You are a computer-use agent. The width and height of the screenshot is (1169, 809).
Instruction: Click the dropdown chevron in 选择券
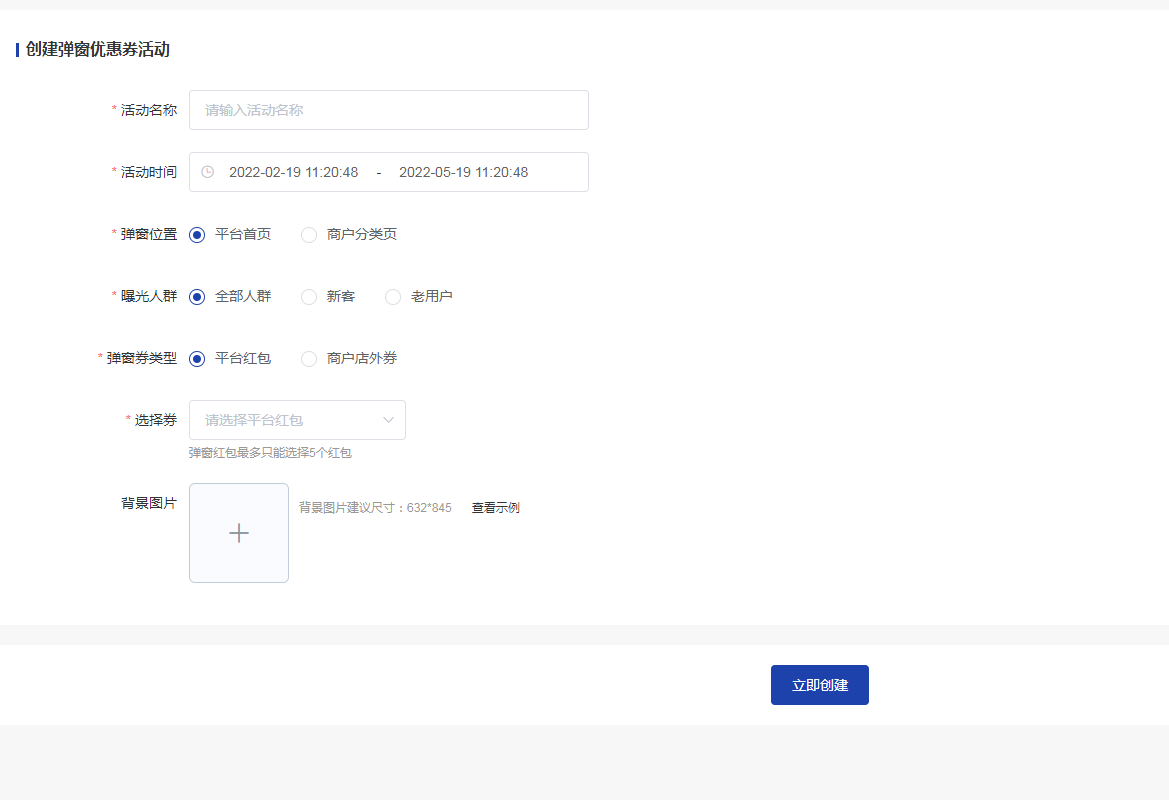(x=388, y=420)
